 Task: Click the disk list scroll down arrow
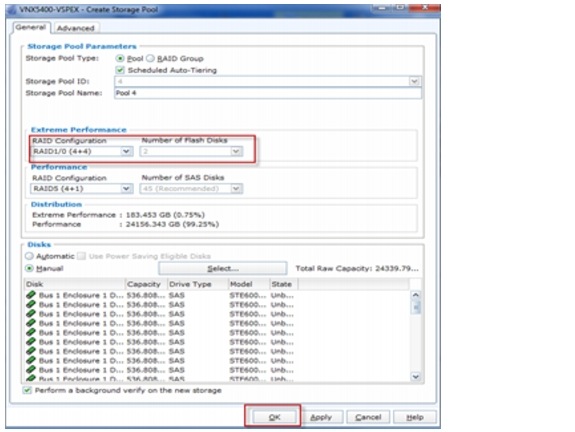click(x=415, y=376)
